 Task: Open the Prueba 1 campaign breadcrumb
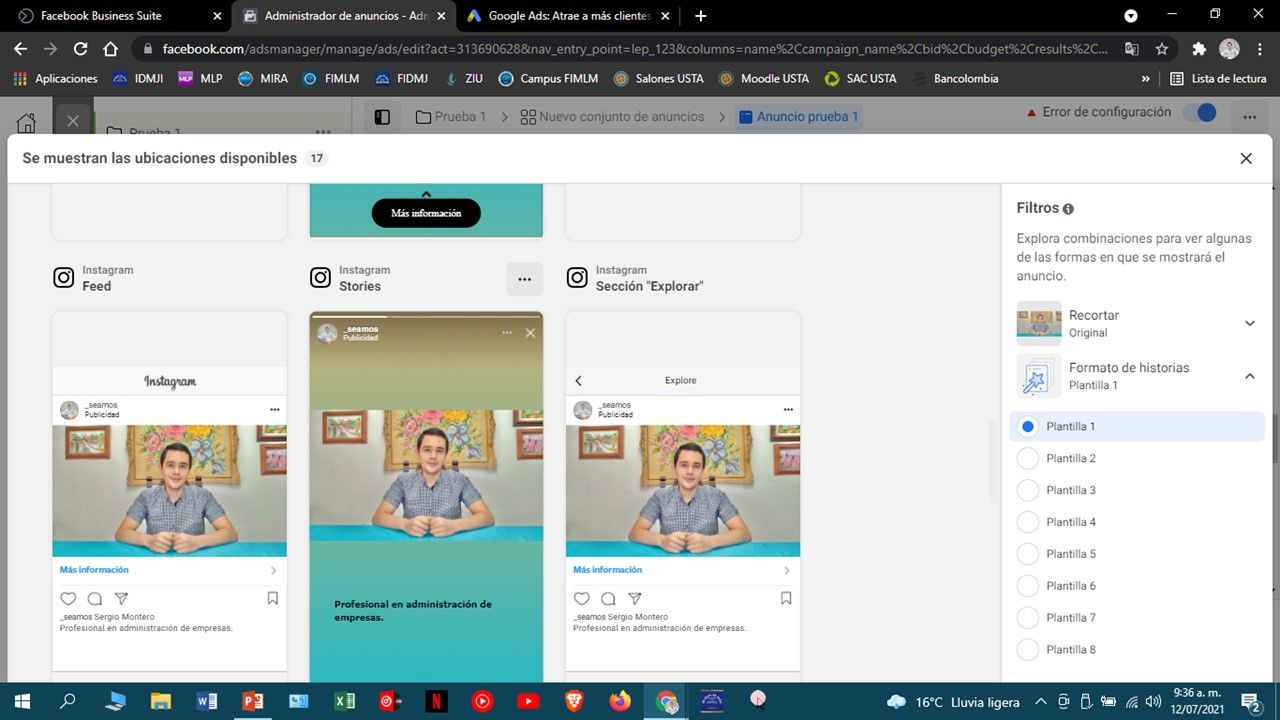coord(450,117)
